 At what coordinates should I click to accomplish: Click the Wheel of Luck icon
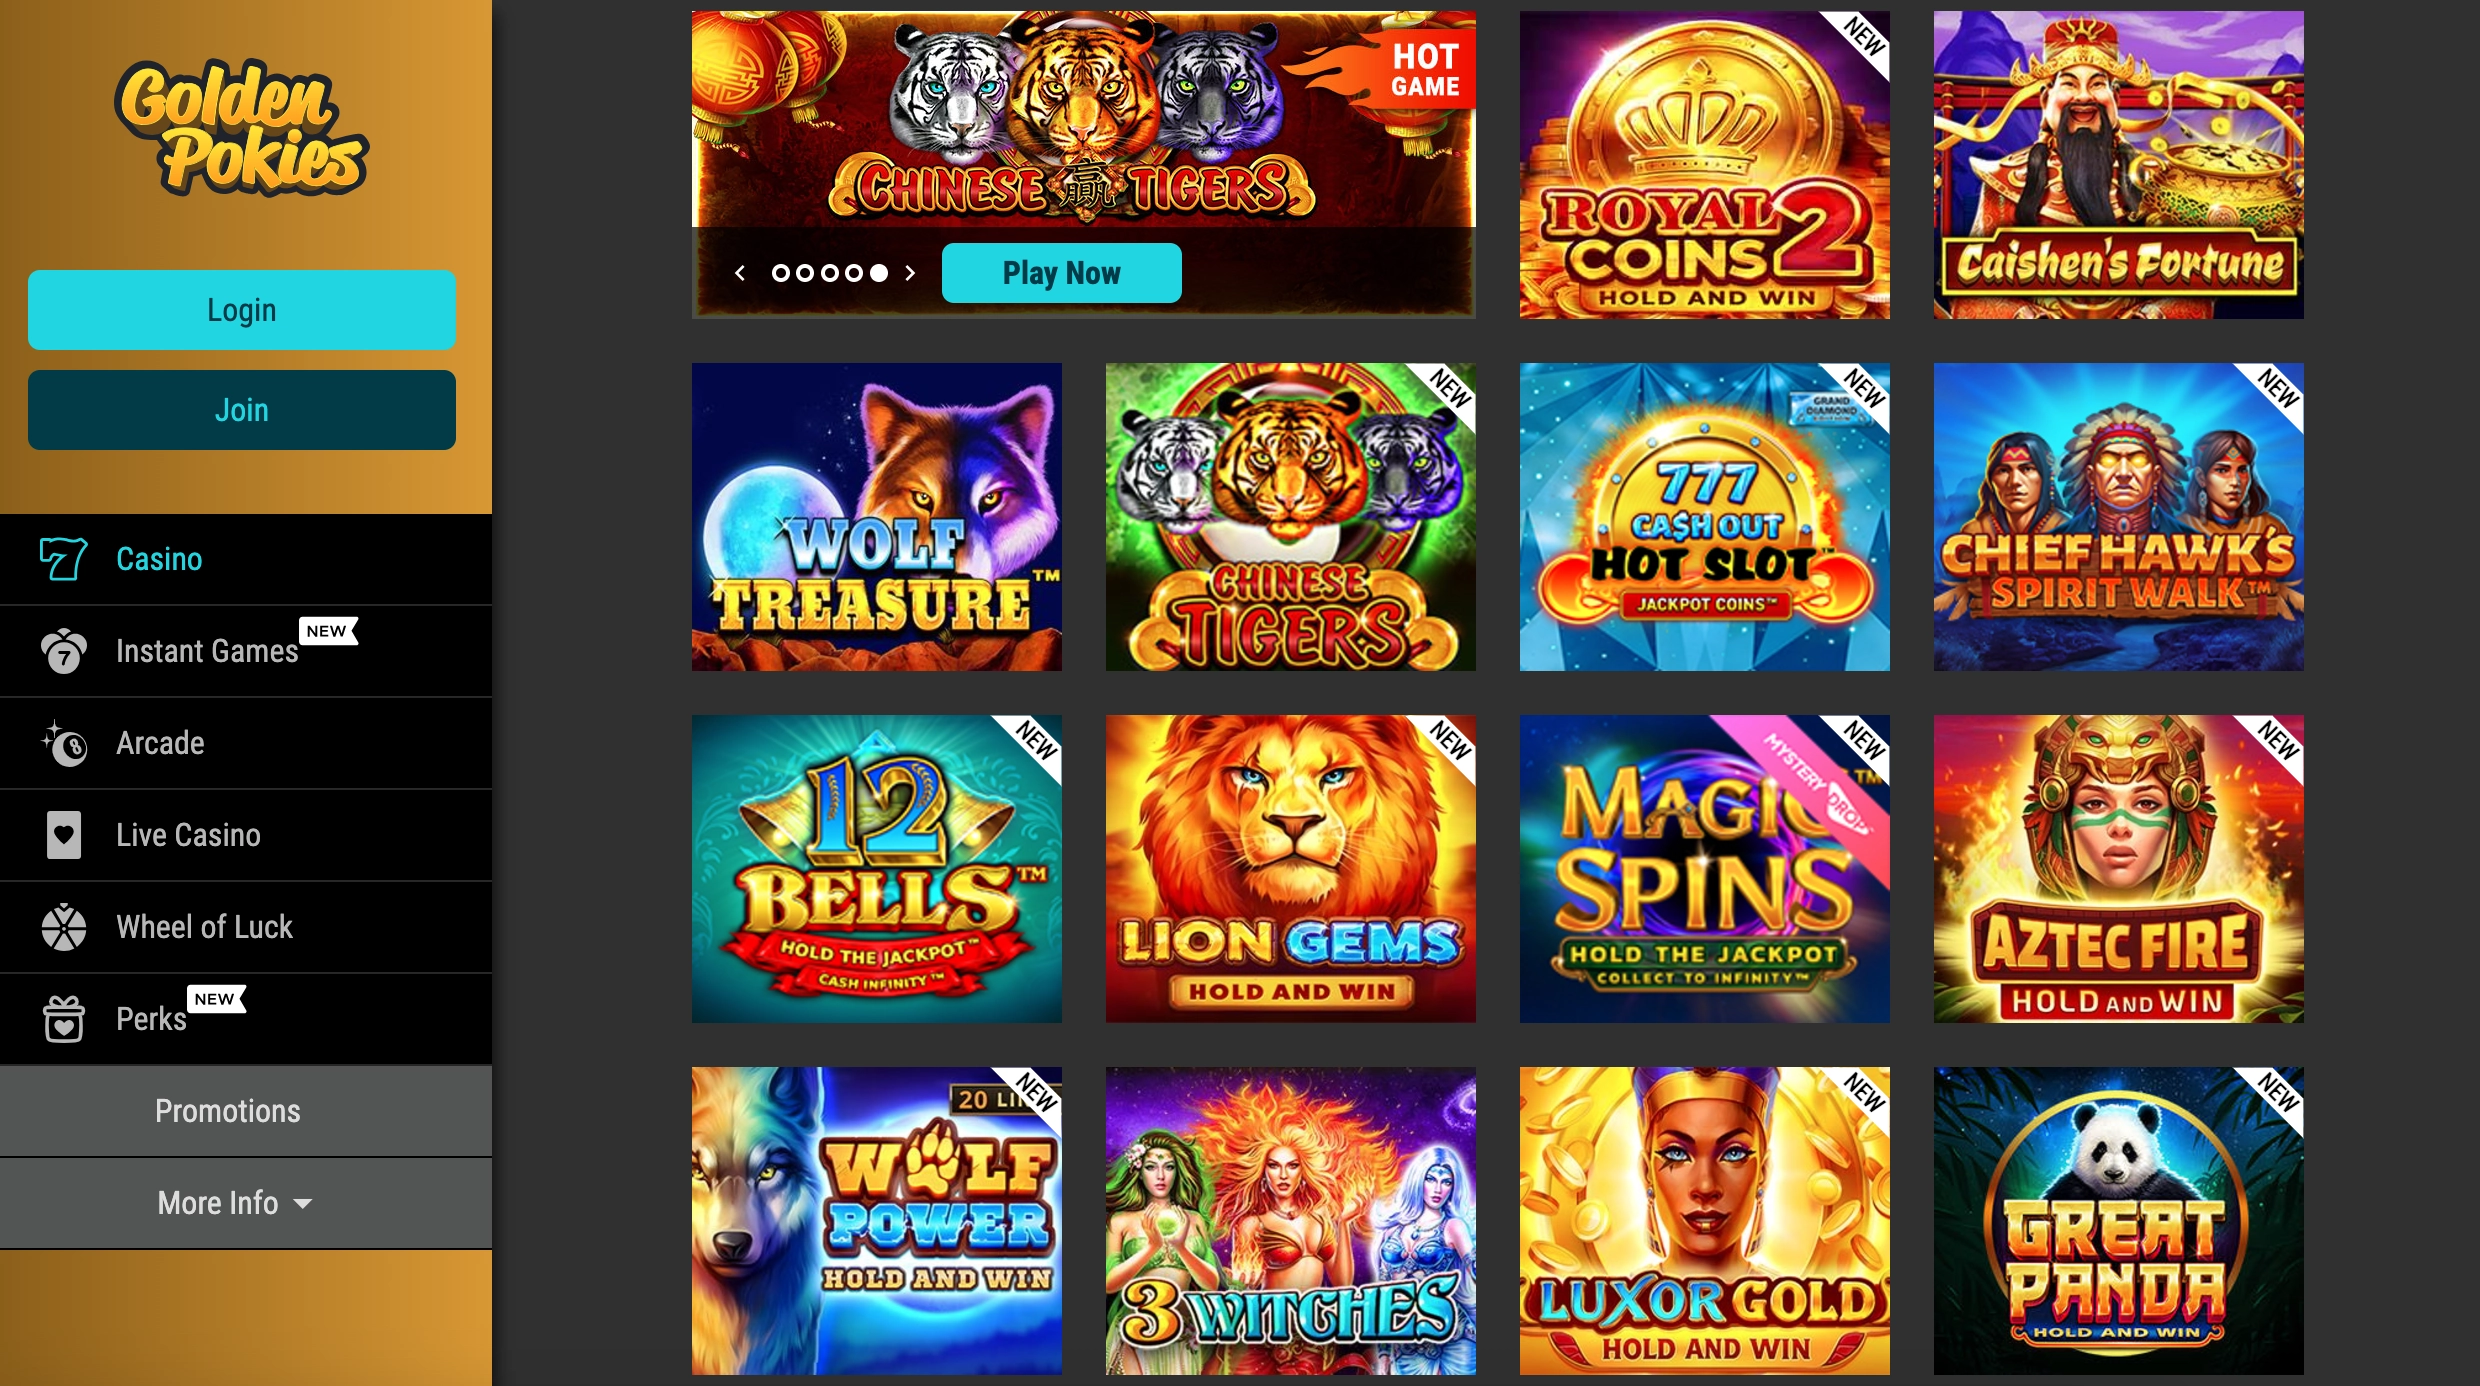(64, 927)
